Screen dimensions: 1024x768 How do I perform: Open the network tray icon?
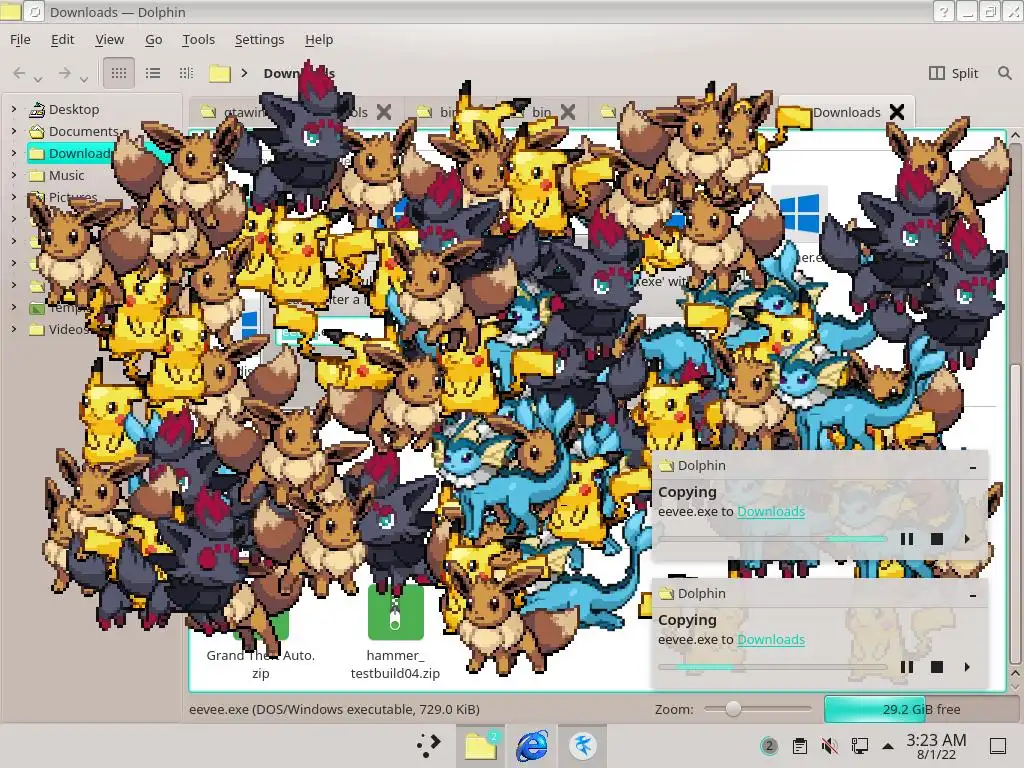point(859,745)
